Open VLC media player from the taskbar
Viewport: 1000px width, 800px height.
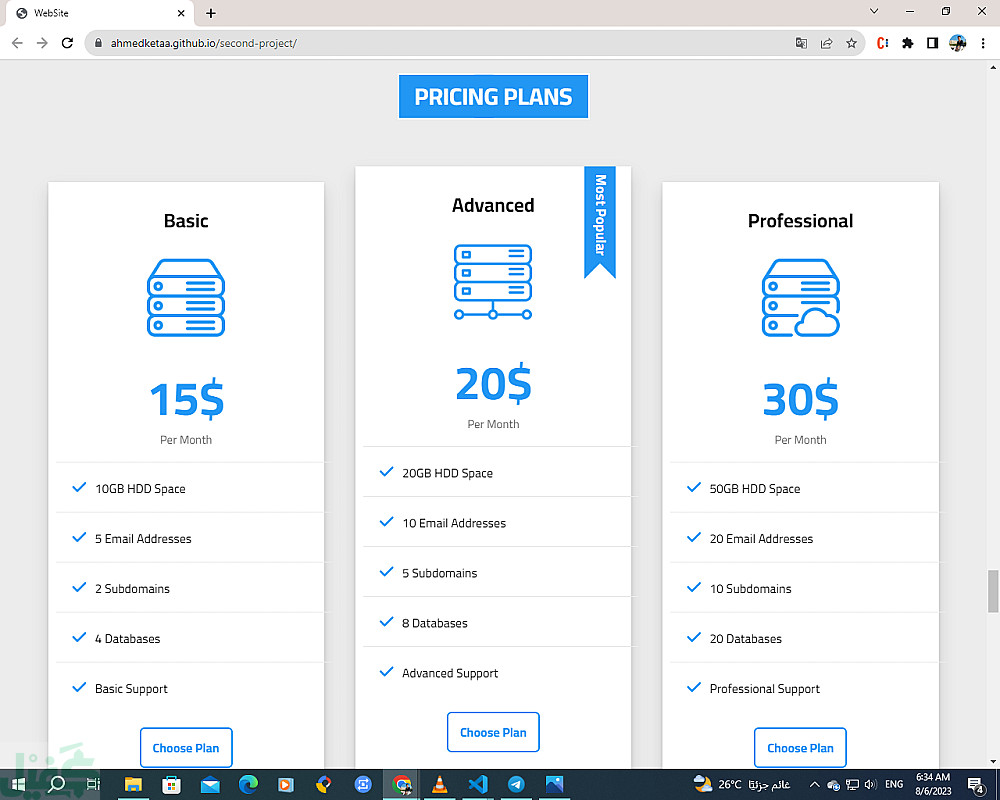click(439, 784)
